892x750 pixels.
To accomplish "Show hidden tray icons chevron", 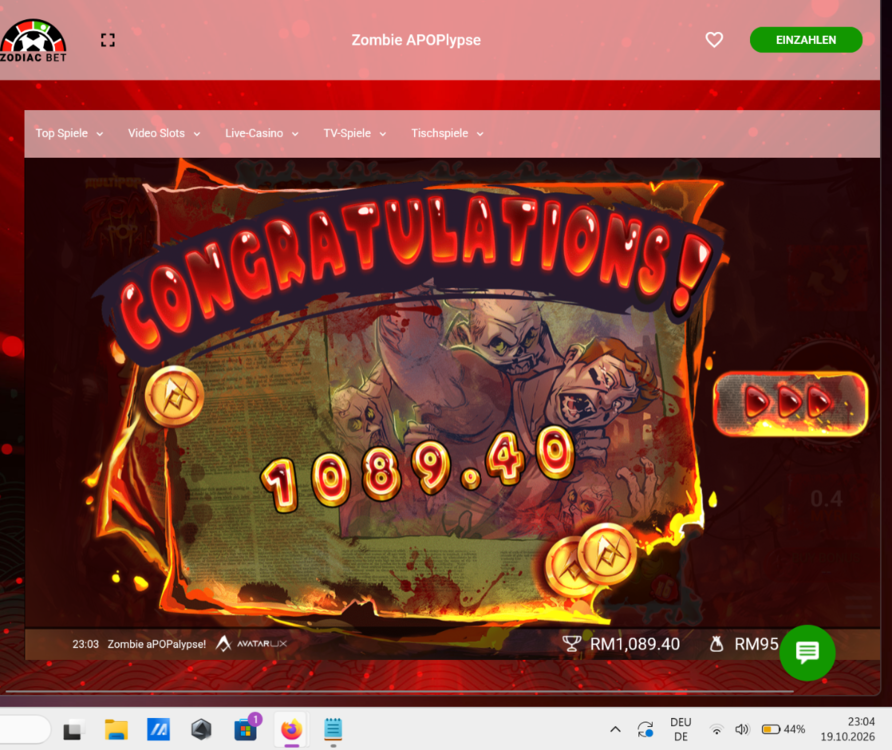I will tap(615, 730).
